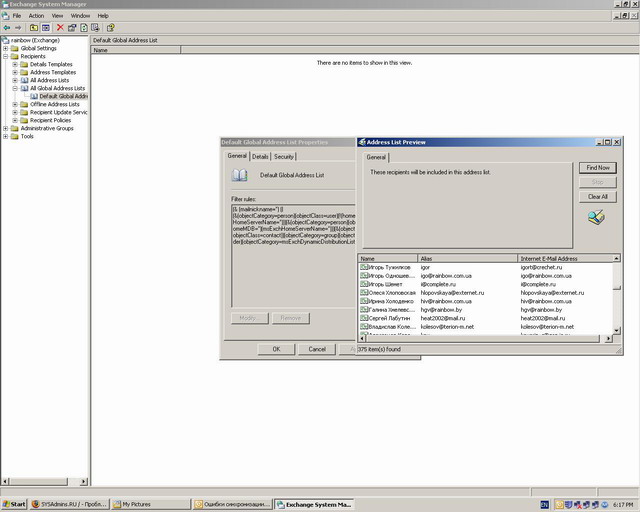Click the EN language indicator in the tray
The image size is (640, 512).
(544, 505)
